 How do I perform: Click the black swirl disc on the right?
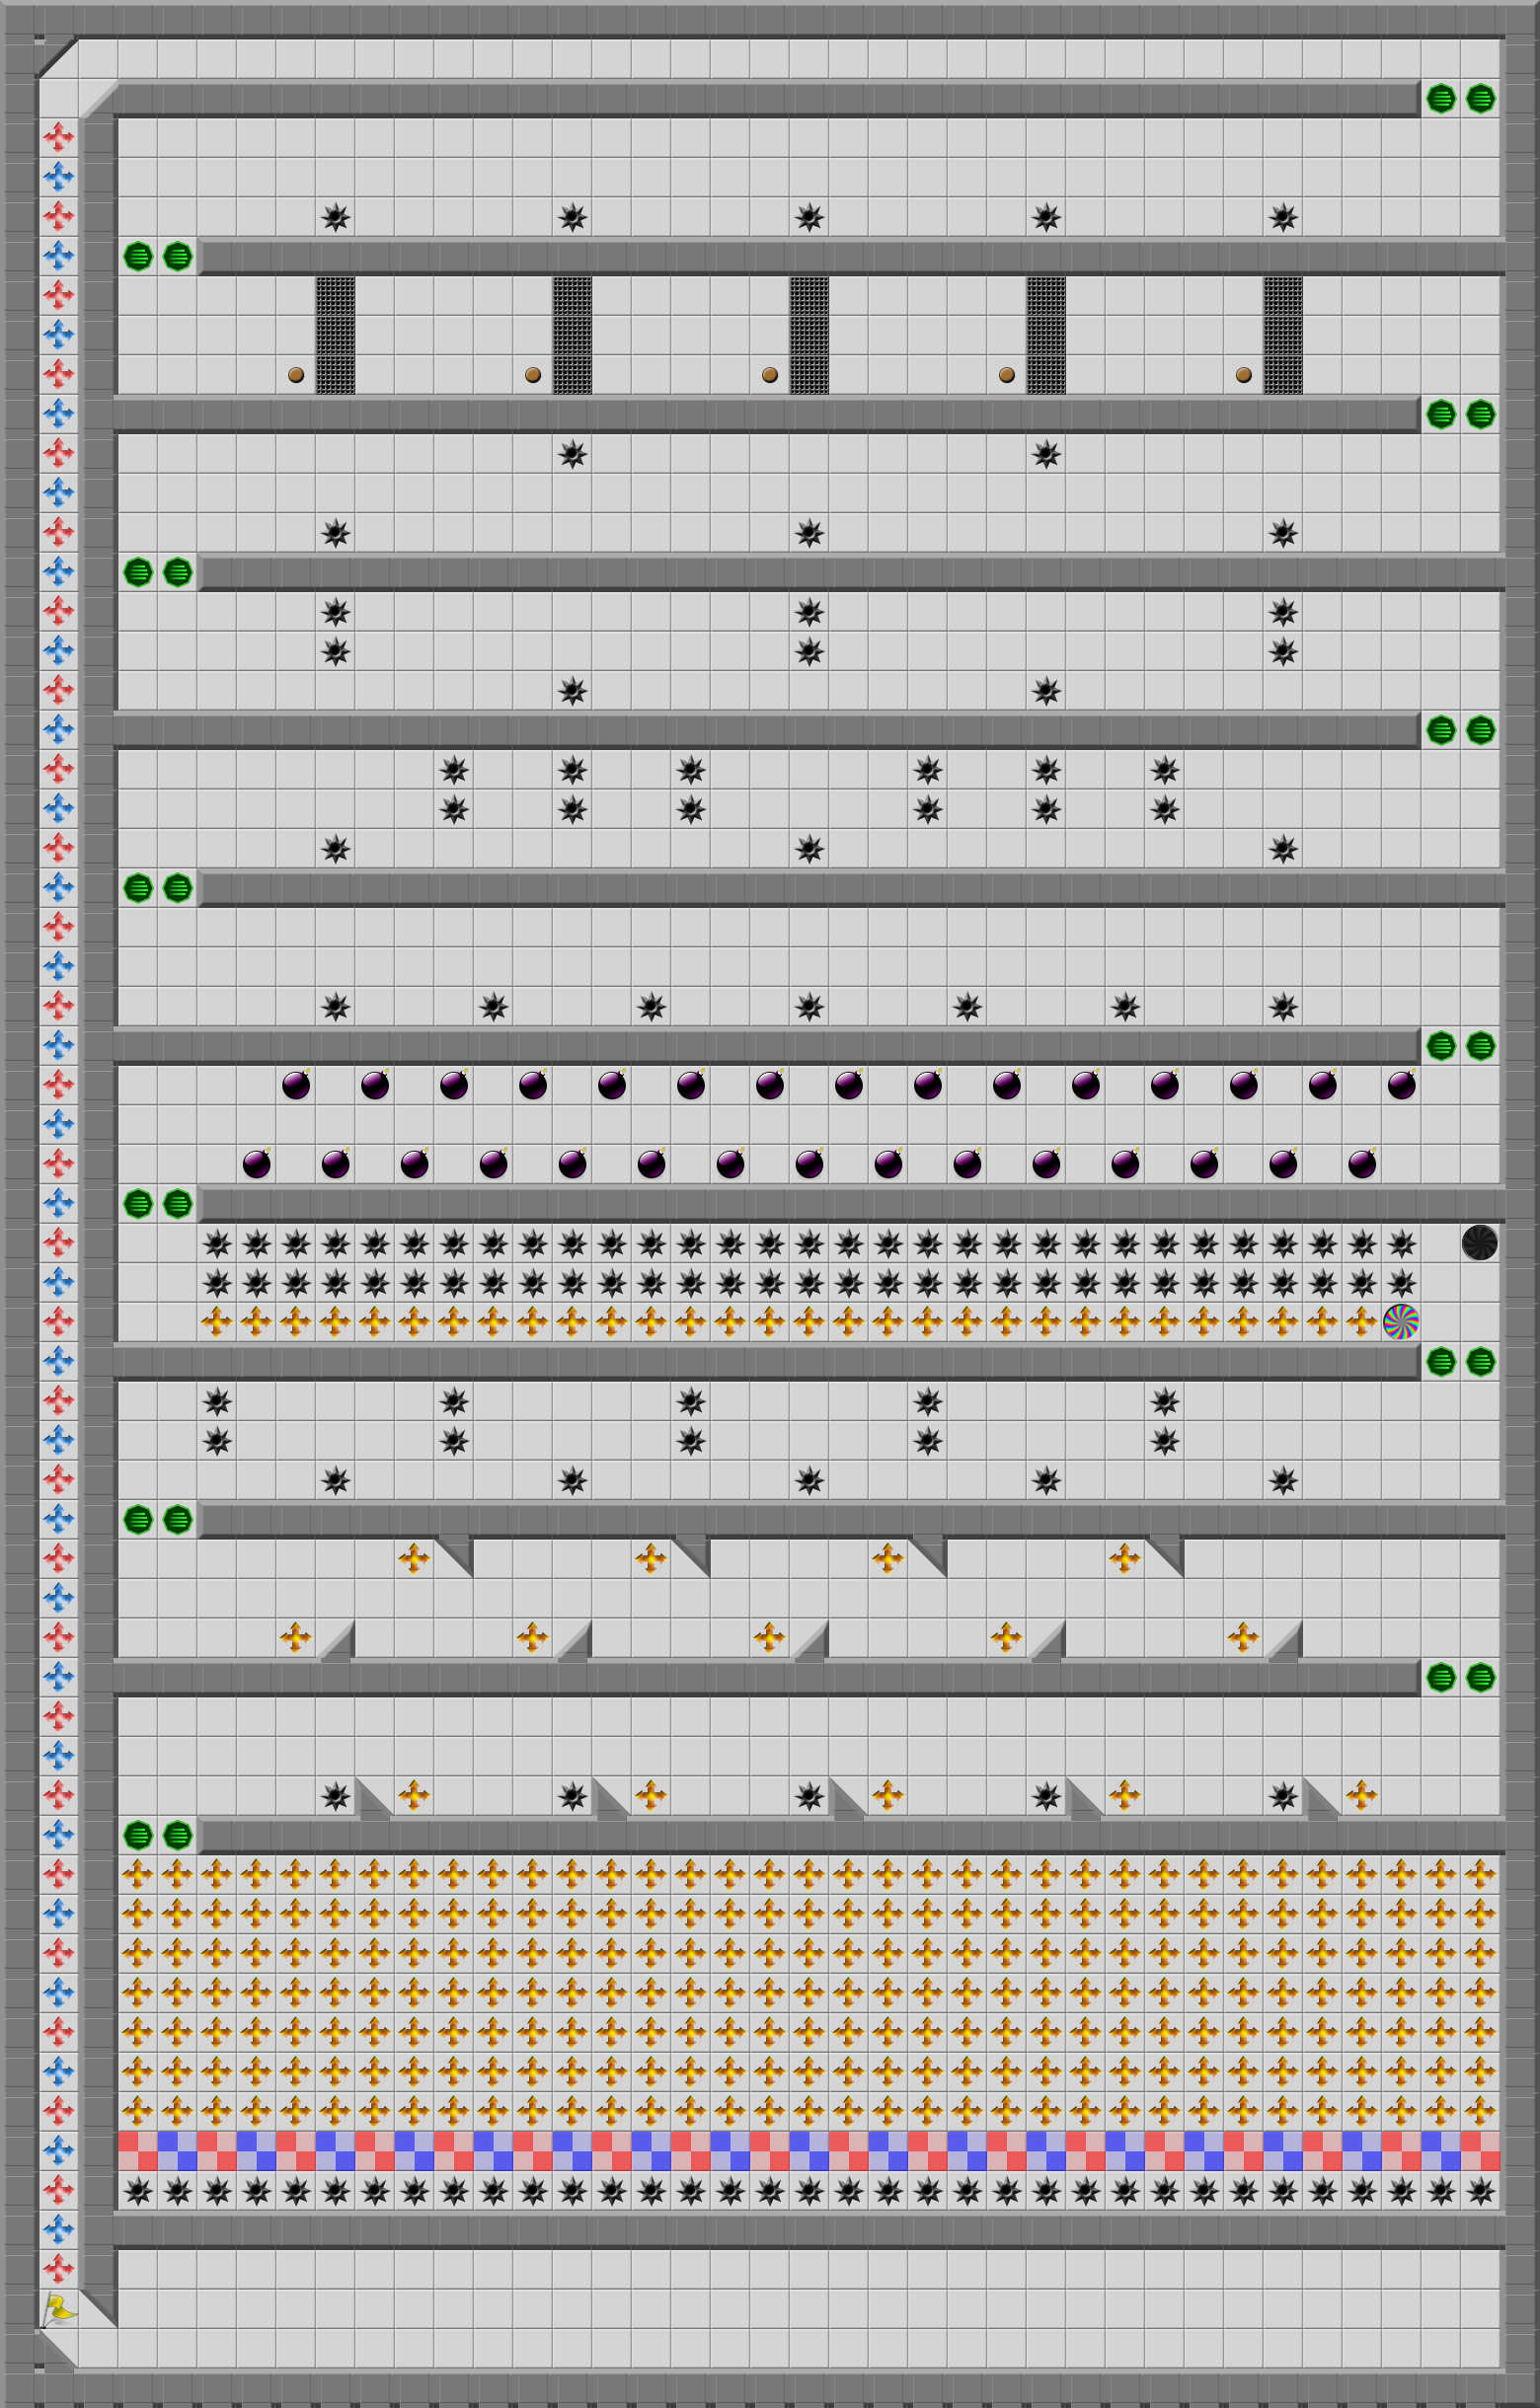pyautogui.click(x=1479, y=1242)
